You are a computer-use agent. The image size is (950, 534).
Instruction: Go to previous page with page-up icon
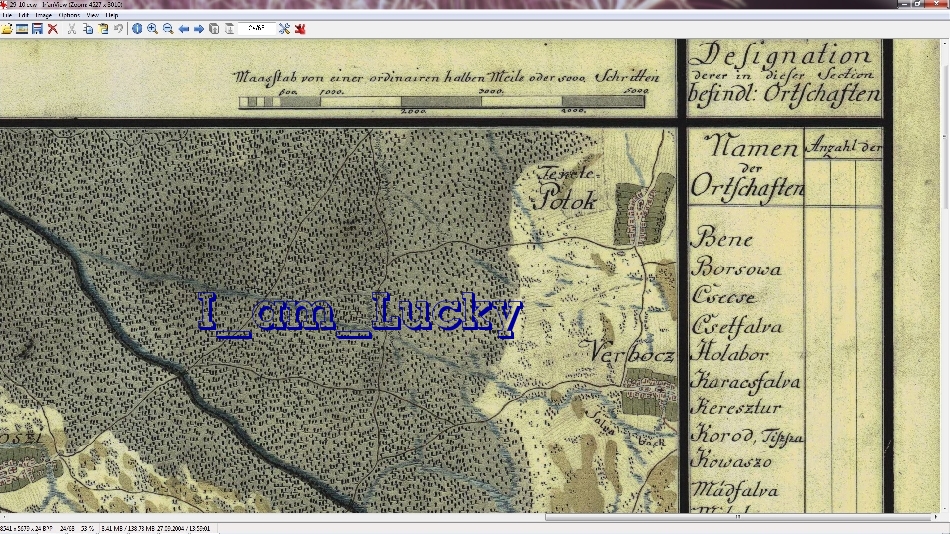(214, 28)
